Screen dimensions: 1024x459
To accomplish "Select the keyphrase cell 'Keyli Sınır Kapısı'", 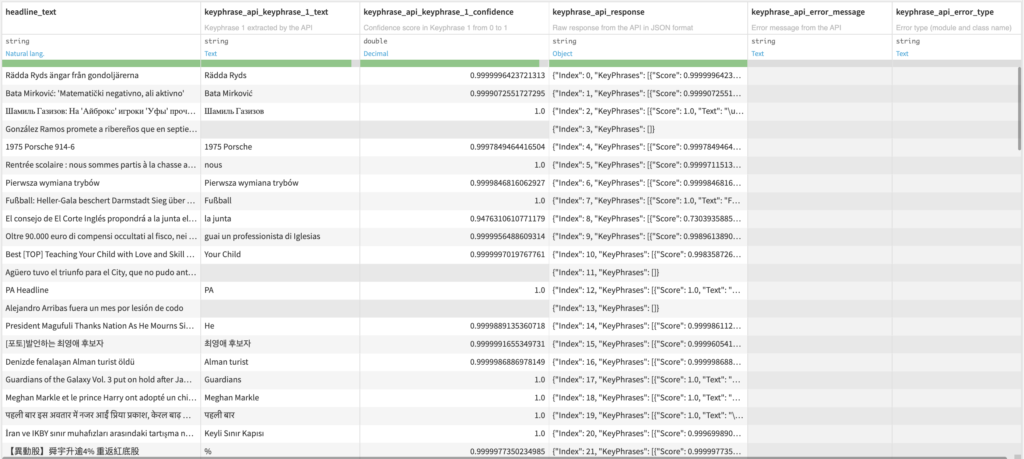I will click(280, 433).
